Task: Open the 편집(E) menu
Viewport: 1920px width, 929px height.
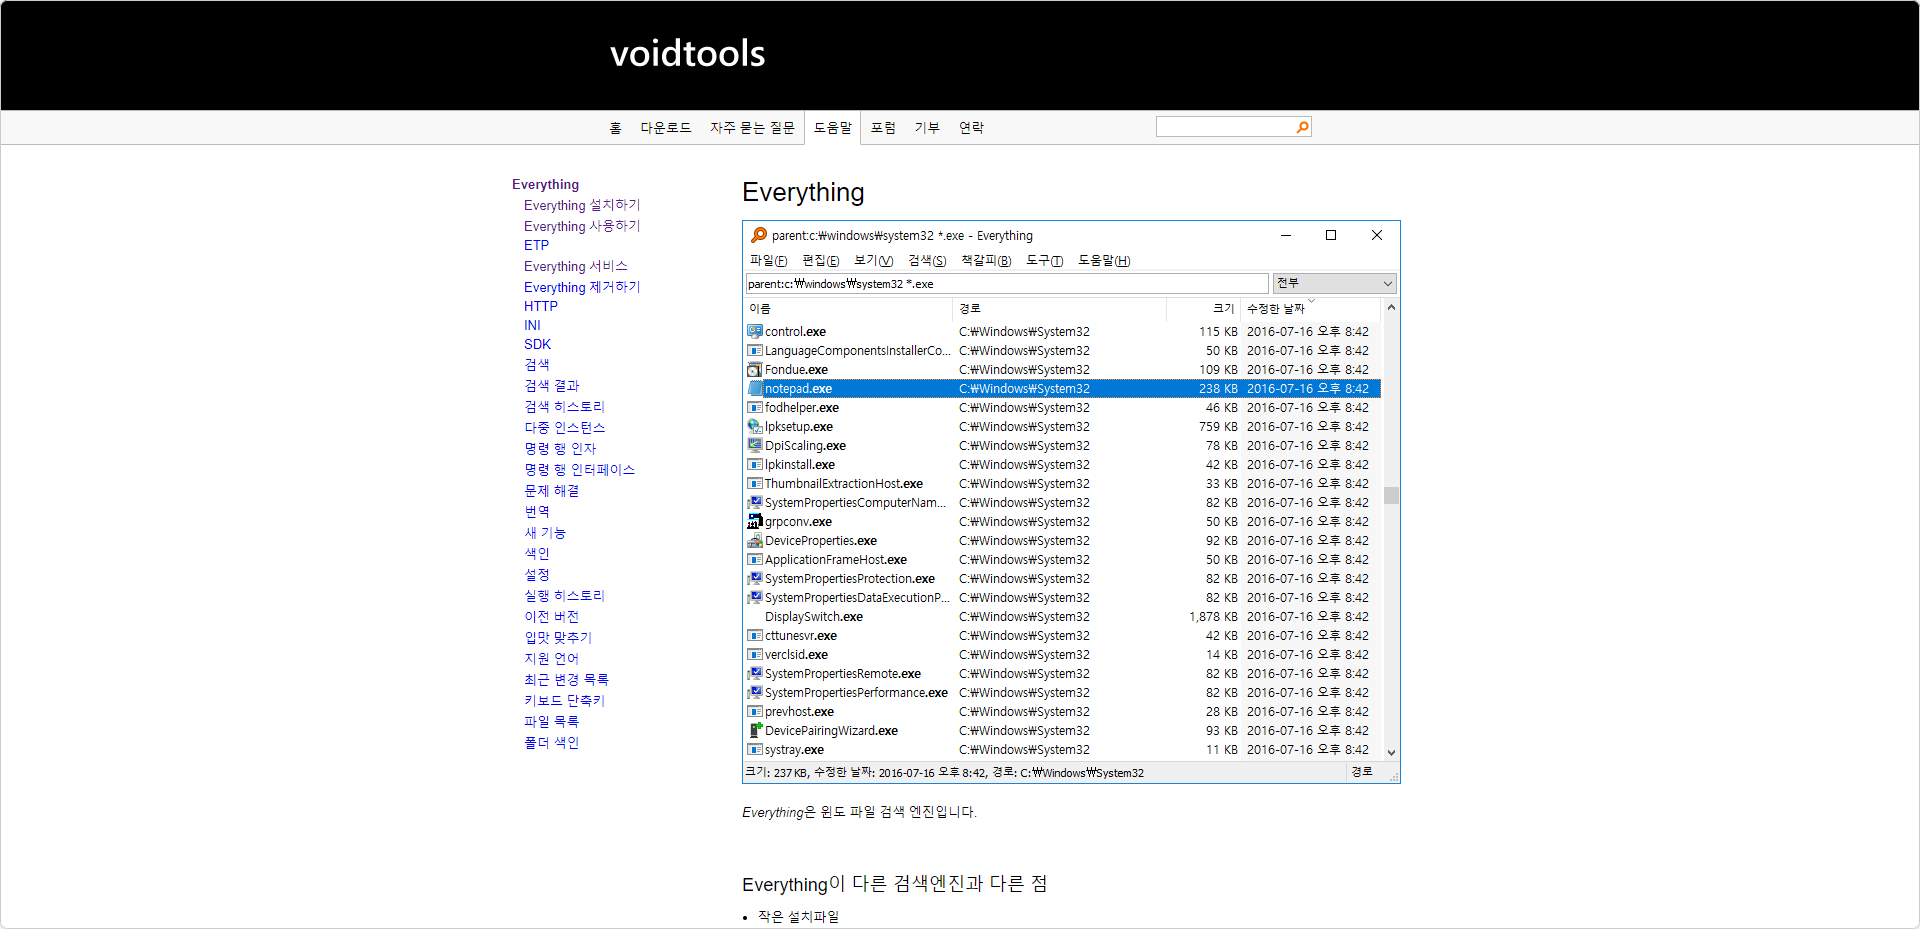Action: (x=820, y=260)
